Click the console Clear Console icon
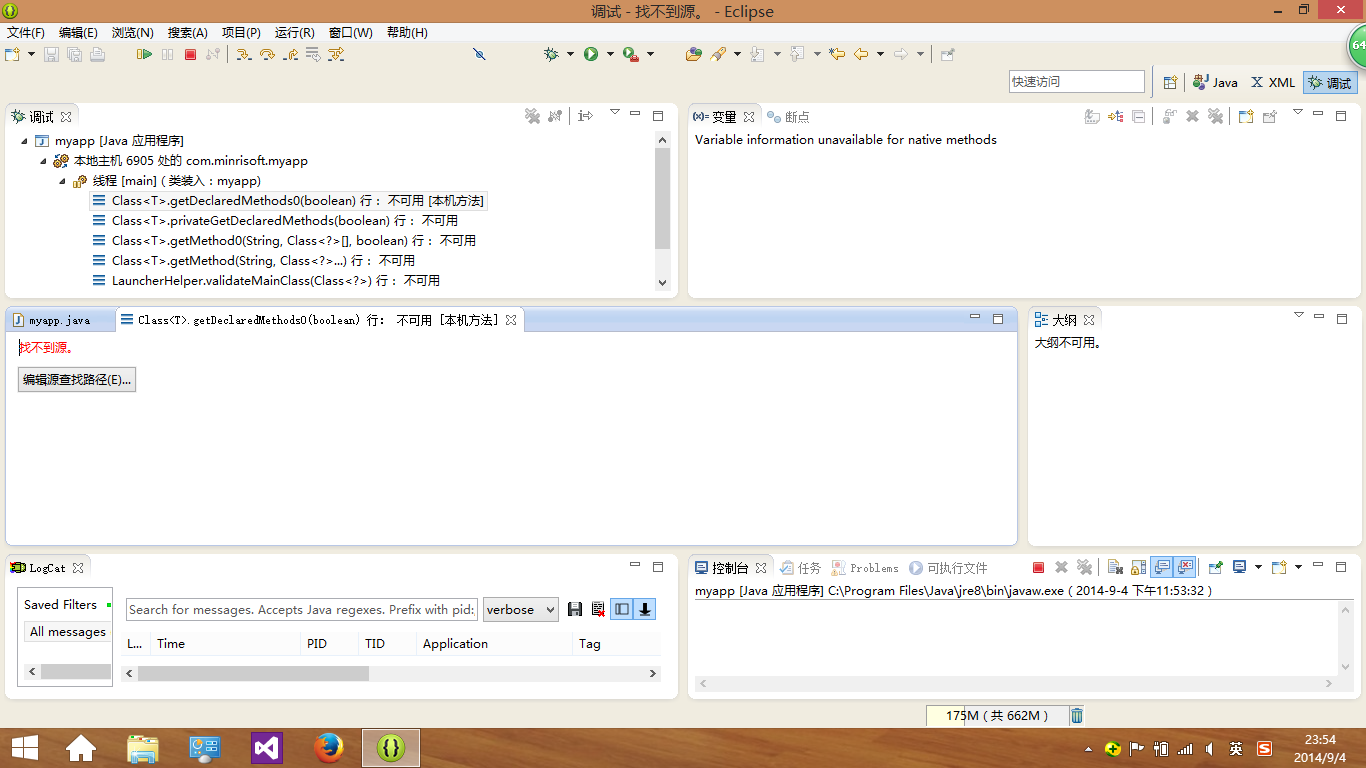Image resolution: width=1366 pixels, height=768 pixels. pos(1115,567)
